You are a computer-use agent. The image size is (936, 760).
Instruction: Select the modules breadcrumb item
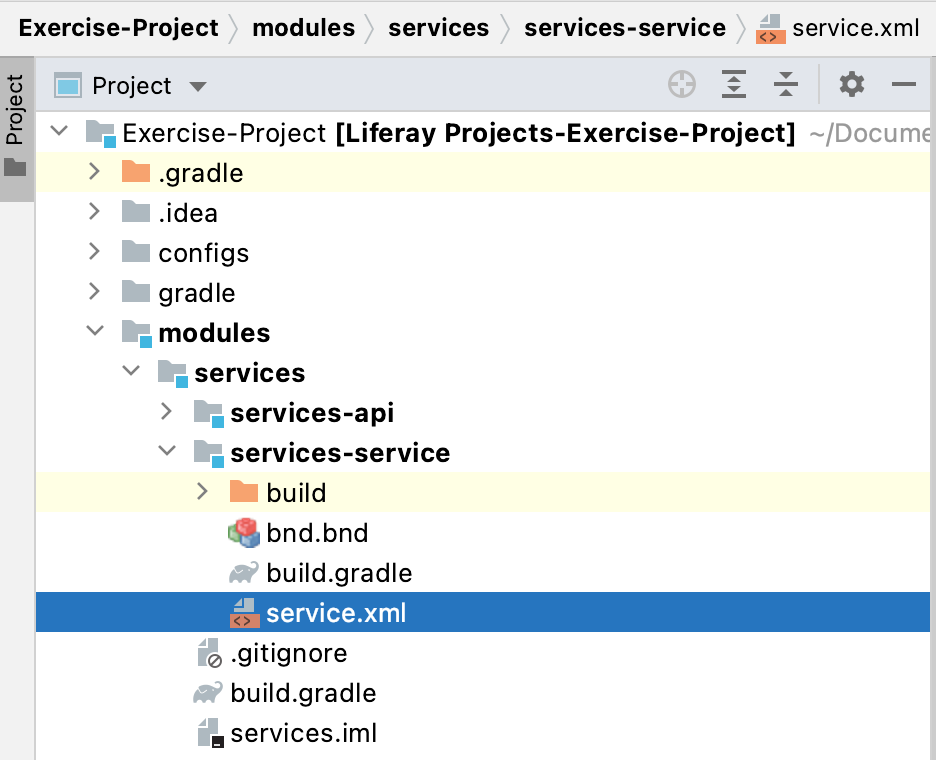coord(303,28)
